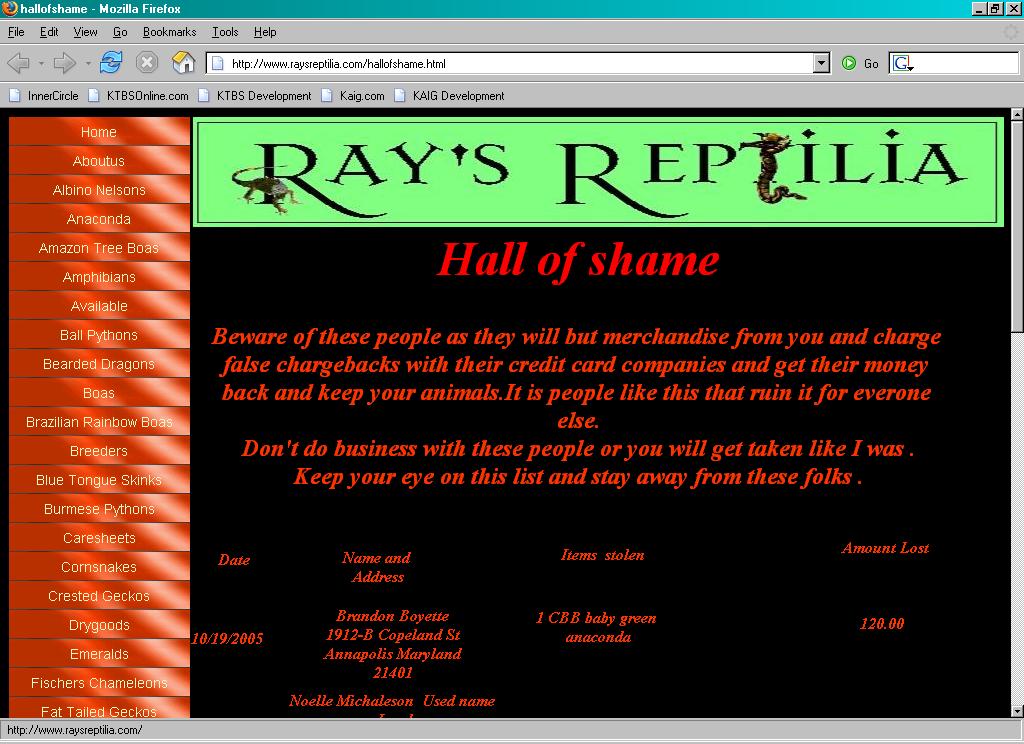1024x744 pixels.
Task: Click the Firefox throbber activity icon
Action: 1011,32
